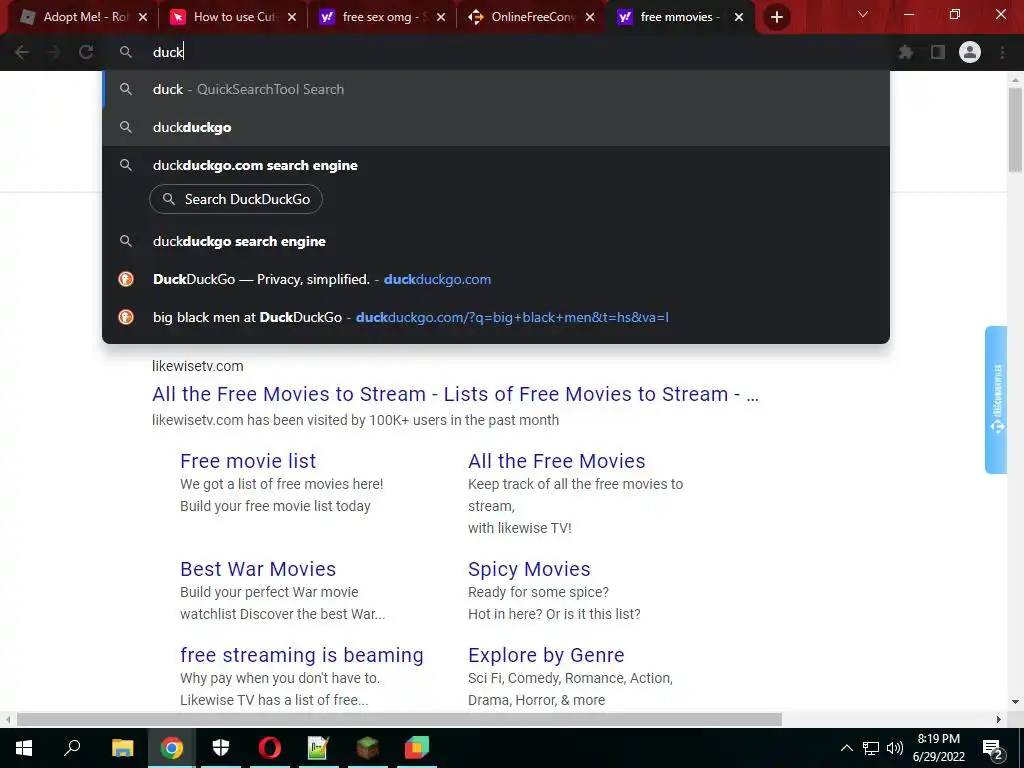Click the address bar containing duck

[x=496, y=52]
